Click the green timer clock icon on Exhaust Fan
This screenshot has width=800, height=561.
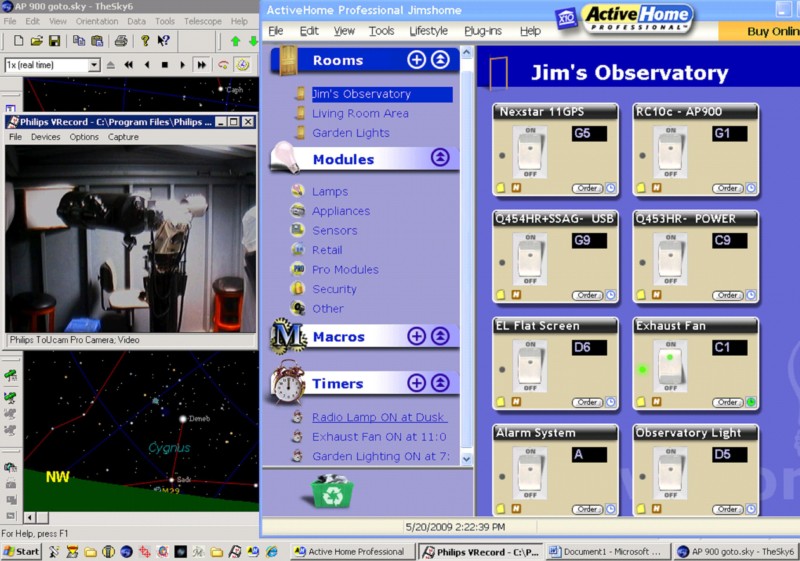pos(751,402)
